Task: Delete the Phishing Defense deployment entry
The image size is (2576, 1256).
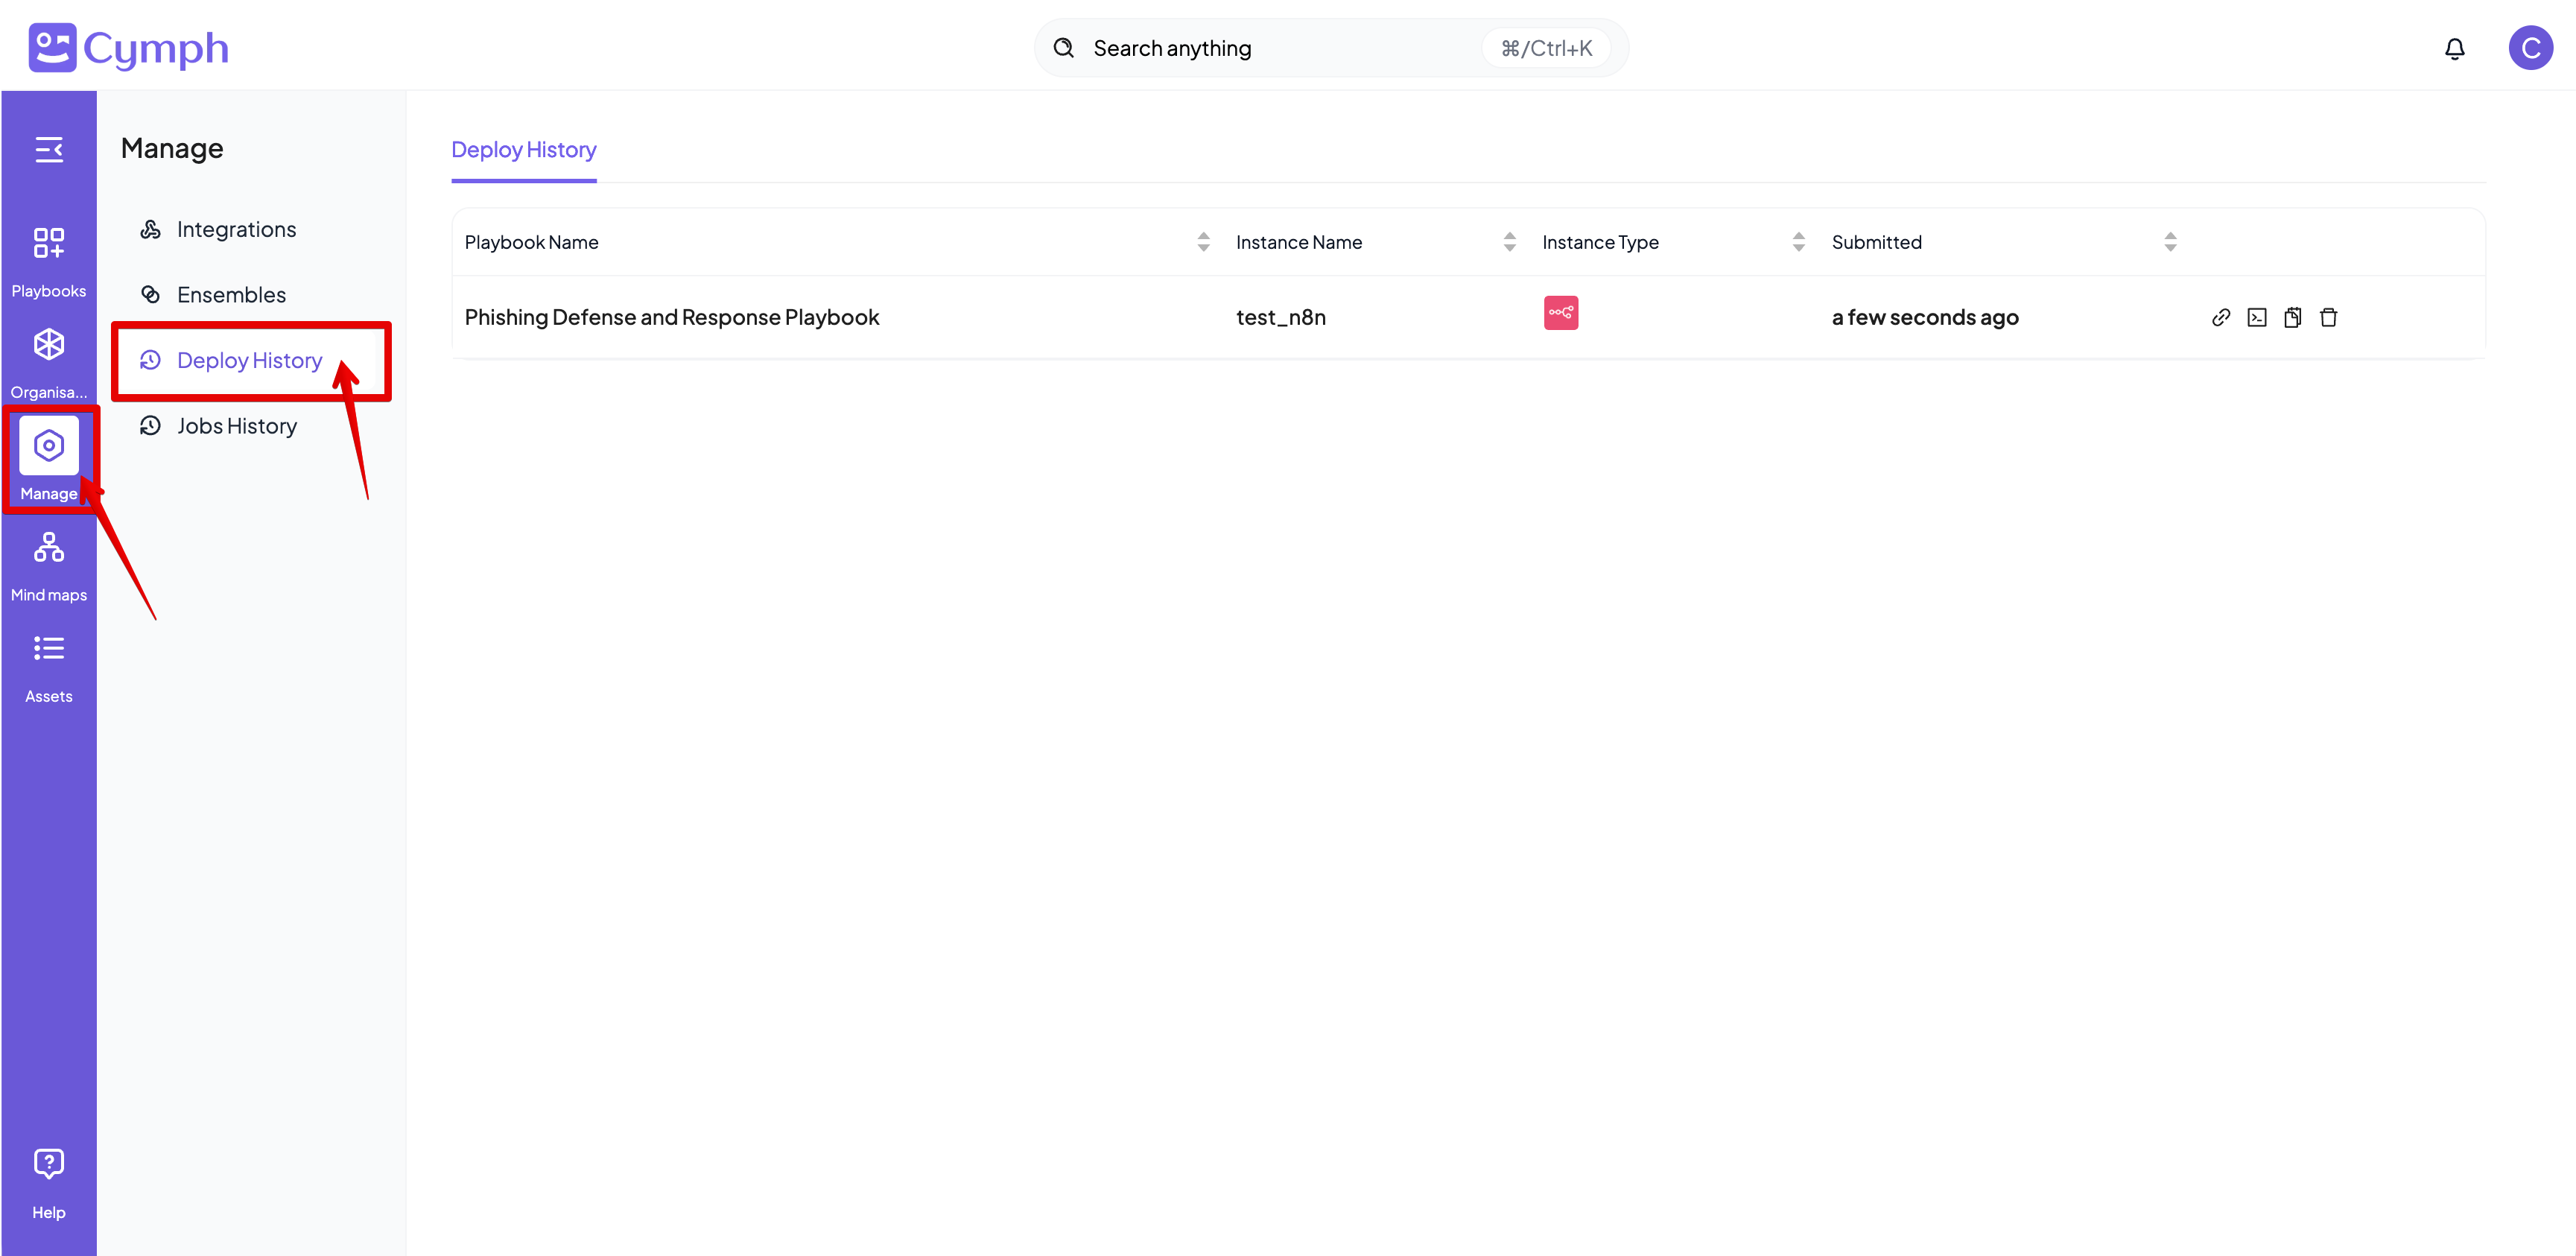Action: pyautogui.click(x=2329, y=316)
